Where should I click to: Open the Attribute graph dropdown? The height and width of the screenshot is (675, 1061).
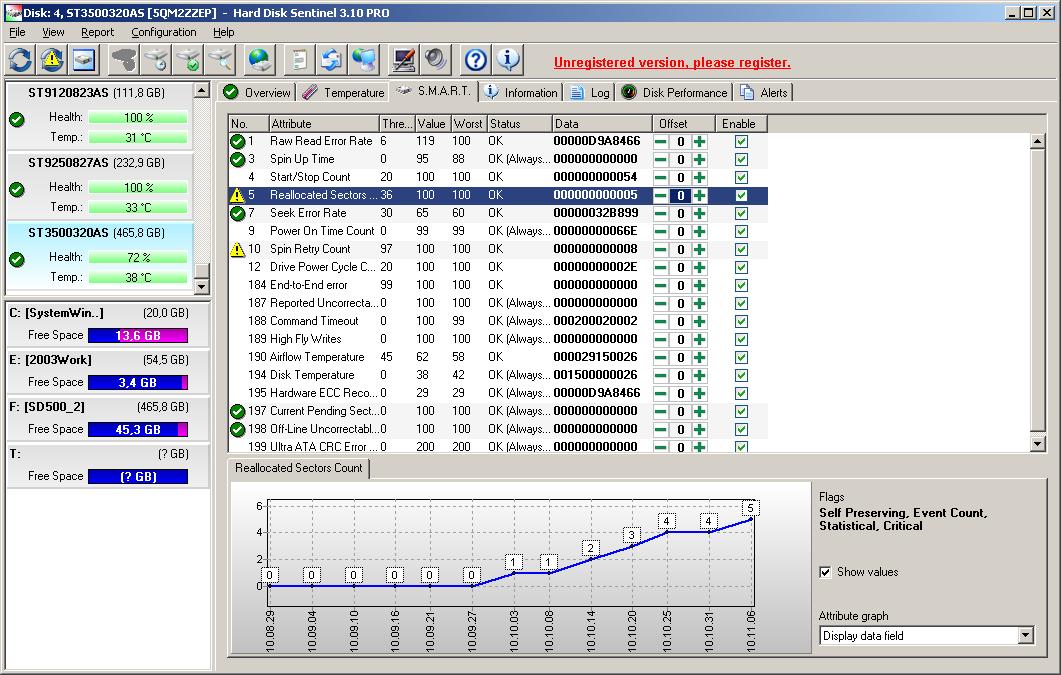click(x=1026, y=635)
